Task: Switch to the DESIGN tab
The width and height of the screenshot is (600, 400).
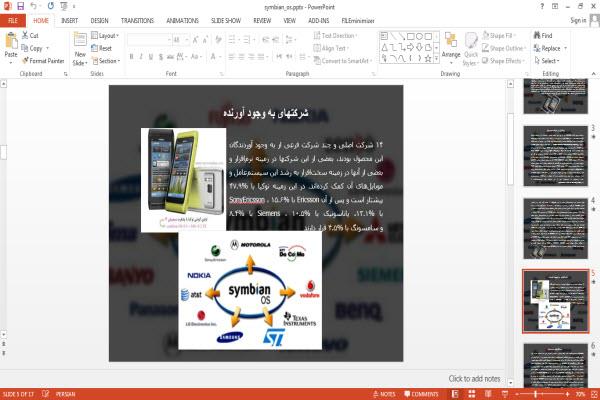Action: tap(99, 21)
